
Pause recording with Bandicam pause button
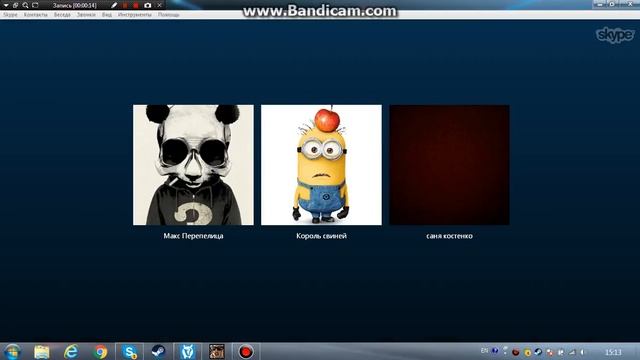coord(125,5)
